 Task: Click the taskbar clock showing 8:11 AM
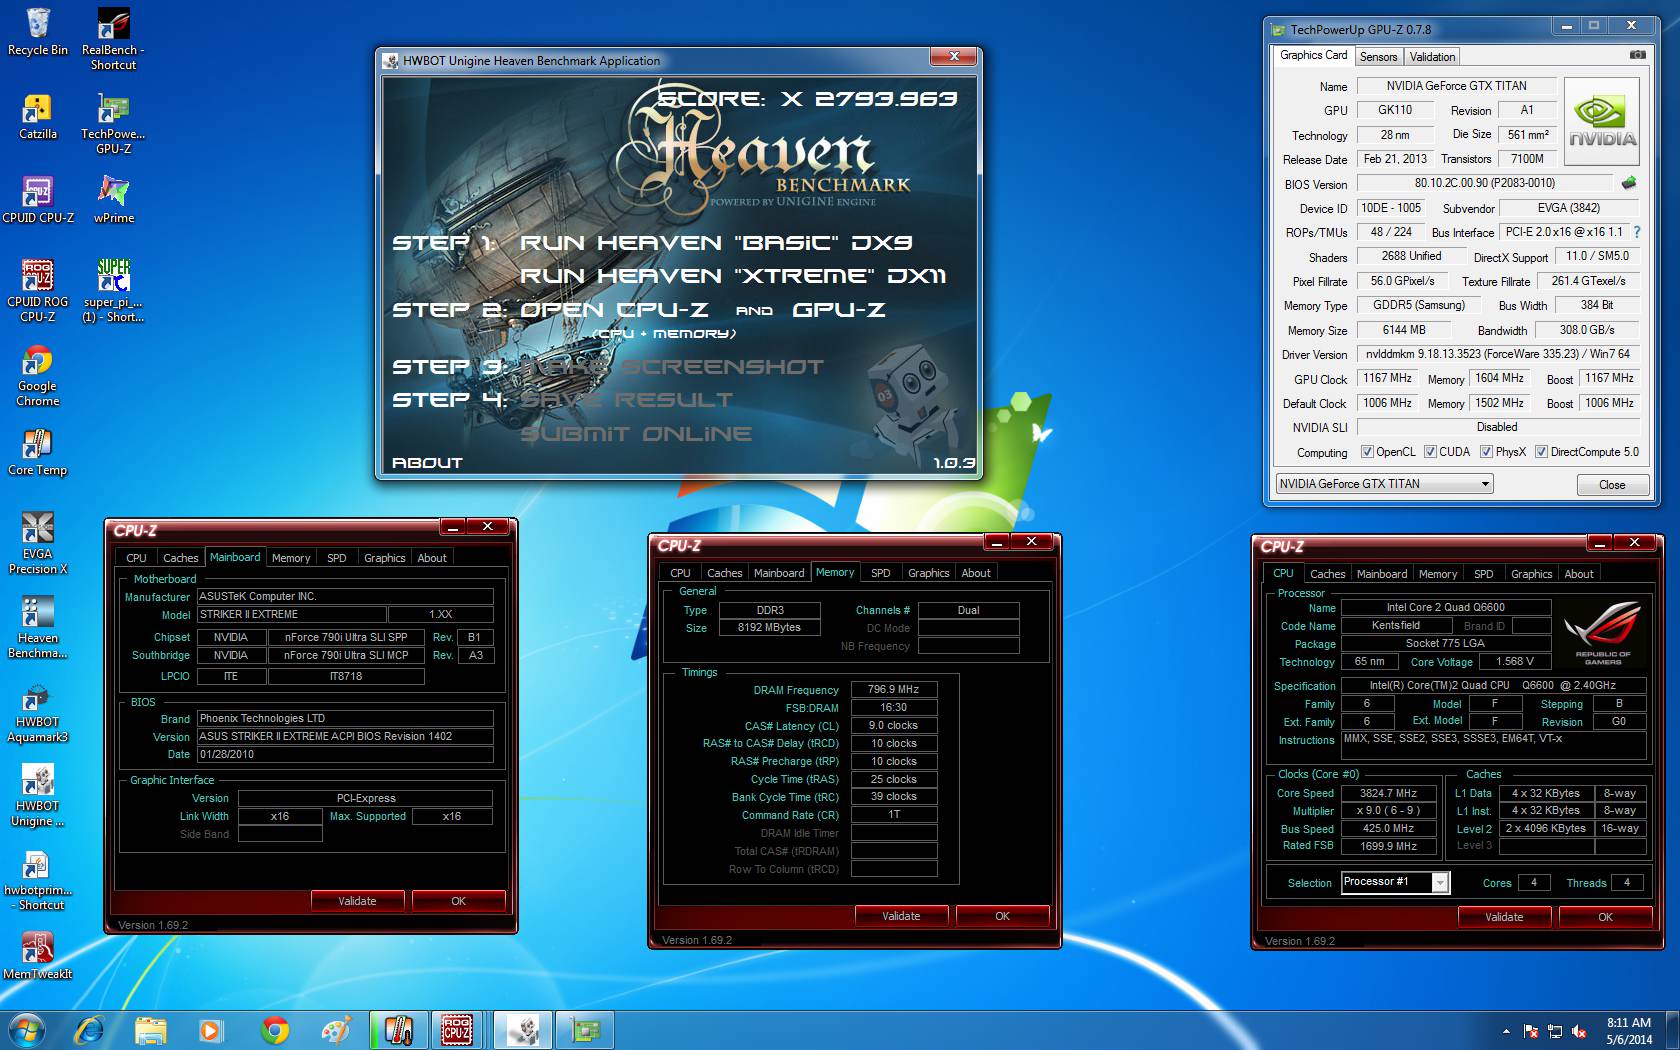(x=1629, y=1031)
